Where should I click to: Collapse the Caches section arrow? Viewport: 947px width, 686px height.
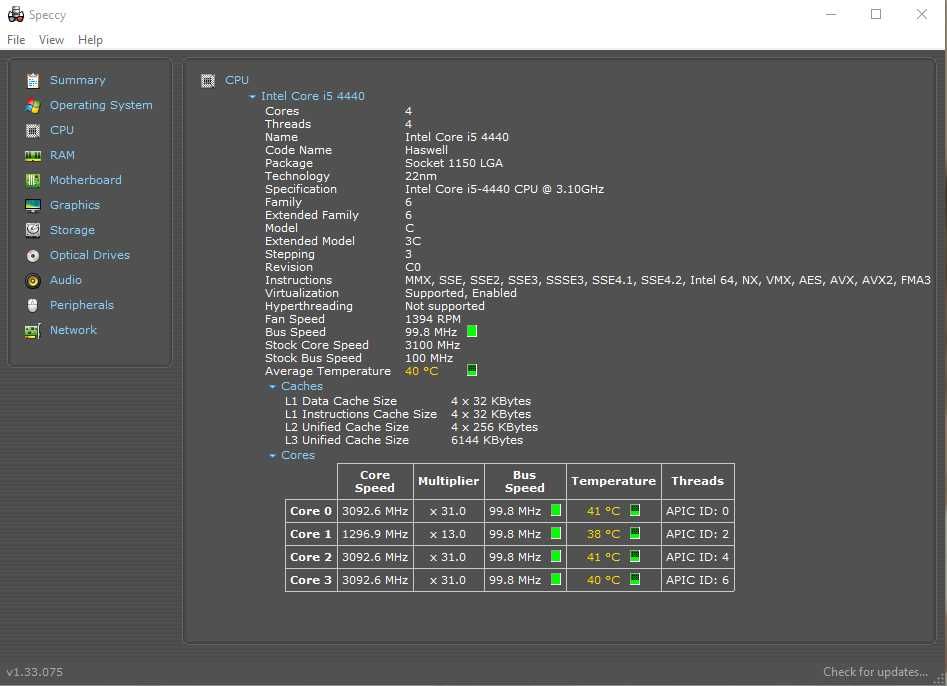272,386
